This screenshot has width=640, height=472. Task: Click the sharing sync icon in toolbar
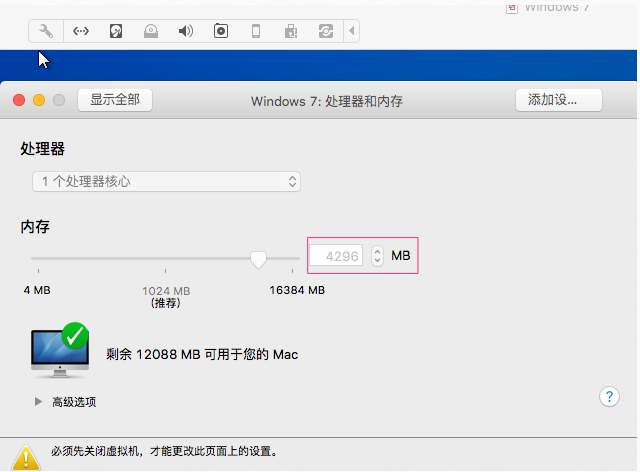pos(326,31)
